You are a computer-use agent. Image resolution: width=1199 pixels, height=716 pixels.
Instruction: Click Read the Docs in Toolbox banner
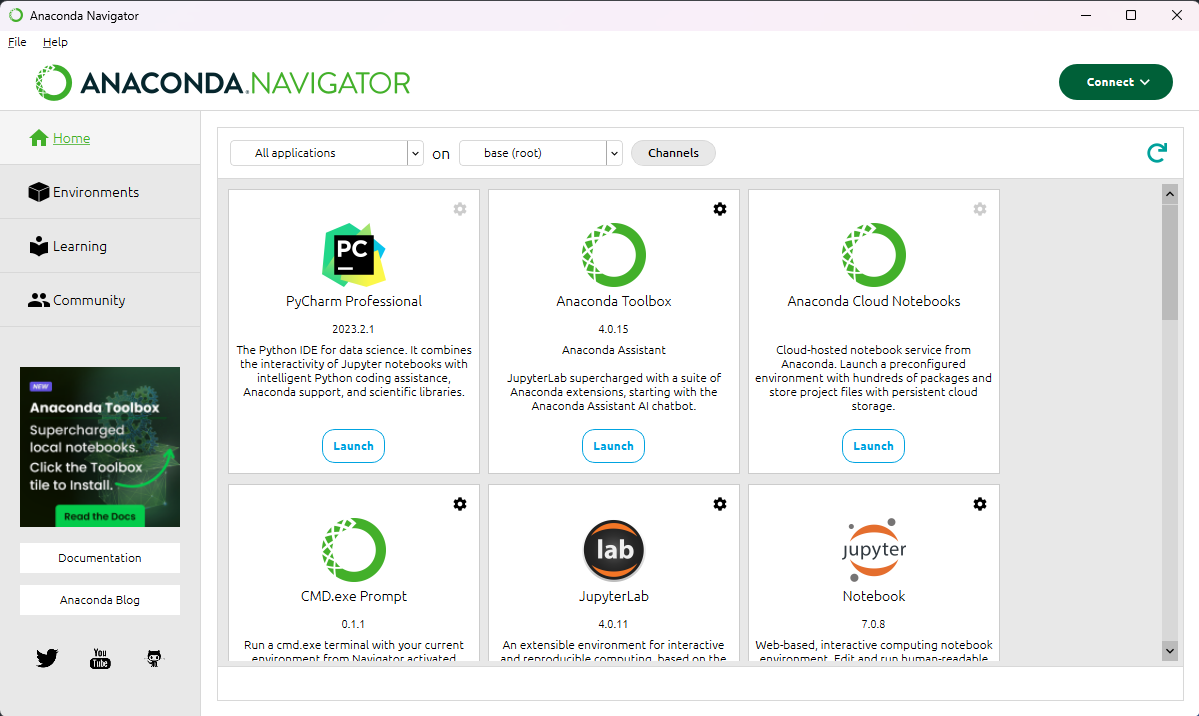[99, 516]
